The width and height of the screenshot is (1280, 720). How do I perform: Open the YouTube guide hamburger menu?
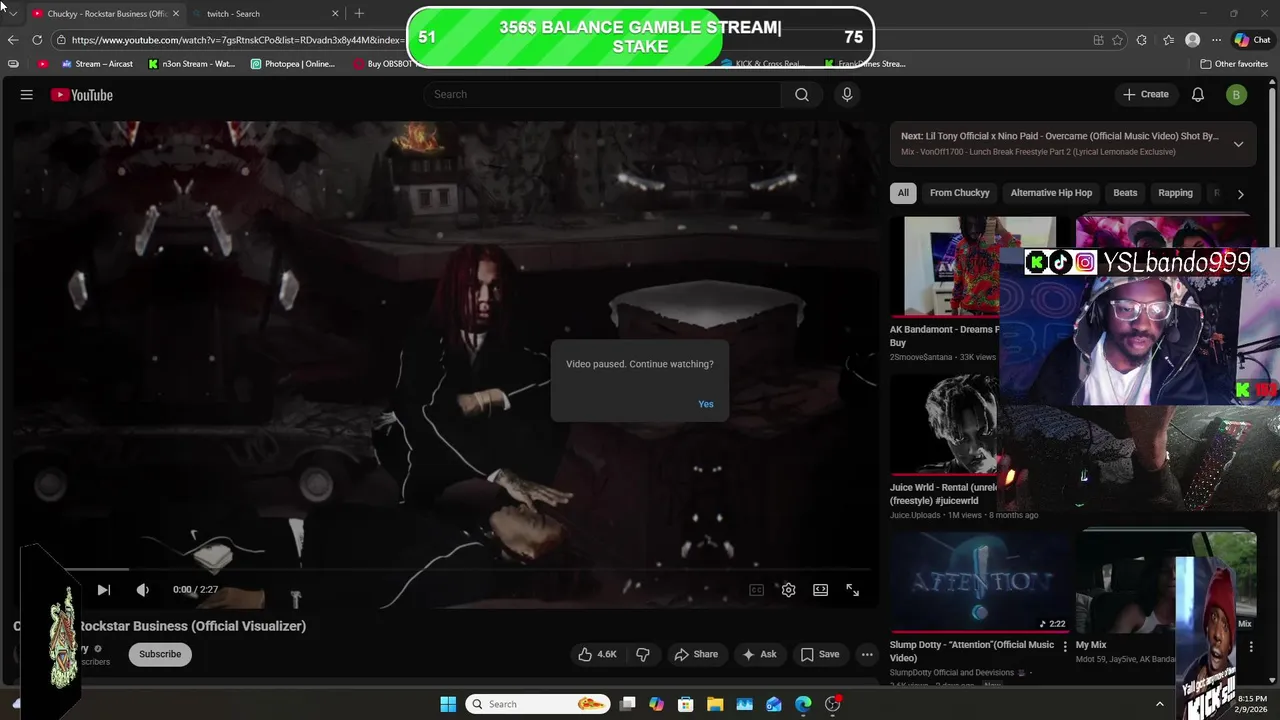coord(27,95)
